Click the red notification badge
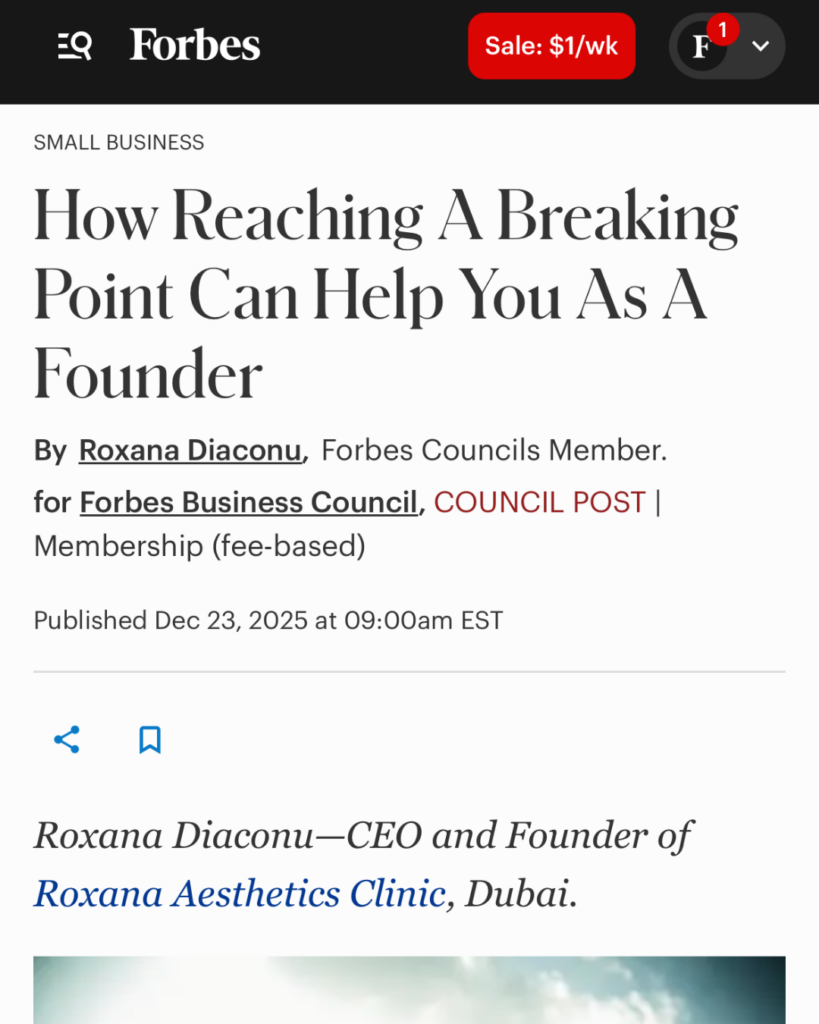This screenshot has height=1024, width=819. coord(722,31)
